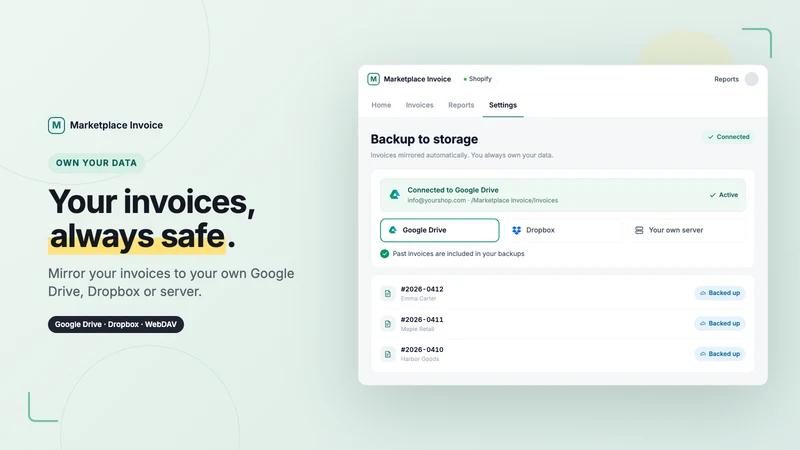Click customer name Maple Retail

(417, 329)
